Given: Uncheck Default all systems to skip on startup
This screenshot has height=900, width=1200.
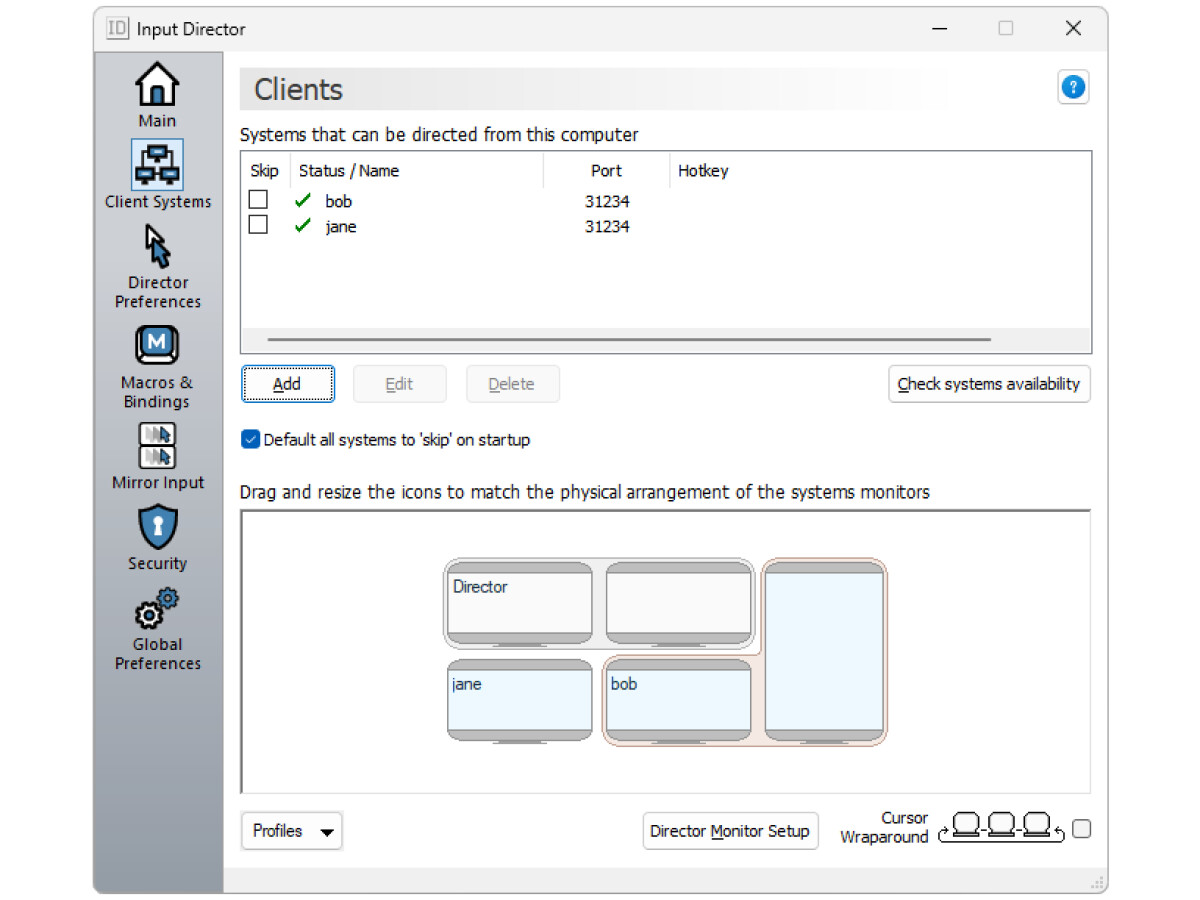Looking at the screenshot, I should pyautogui.click(x=250, y=439).
